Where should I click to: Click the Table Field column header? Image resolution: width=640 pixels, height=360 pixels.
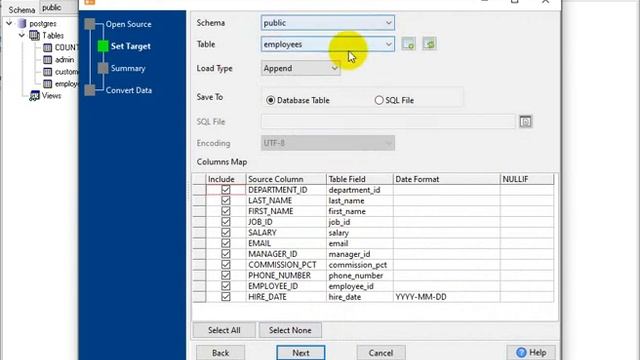[x=360, y=179]
